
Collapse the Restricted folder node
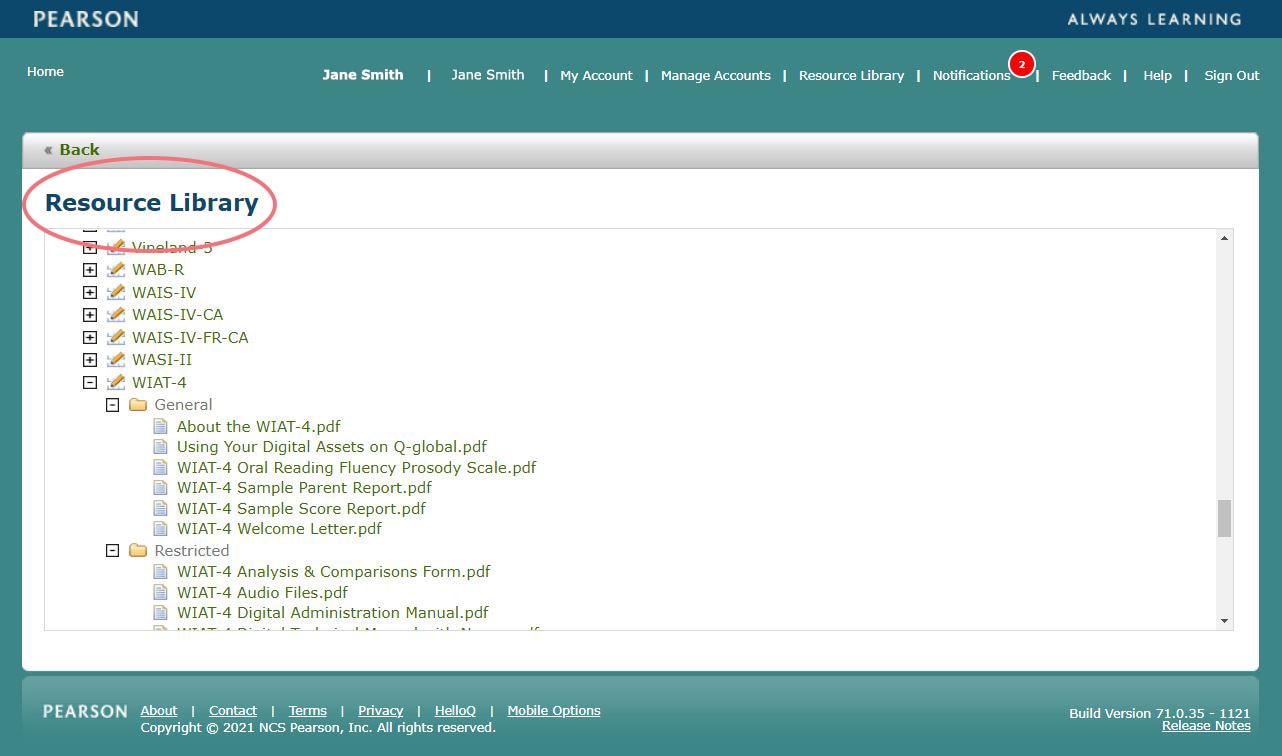[112, 551]
